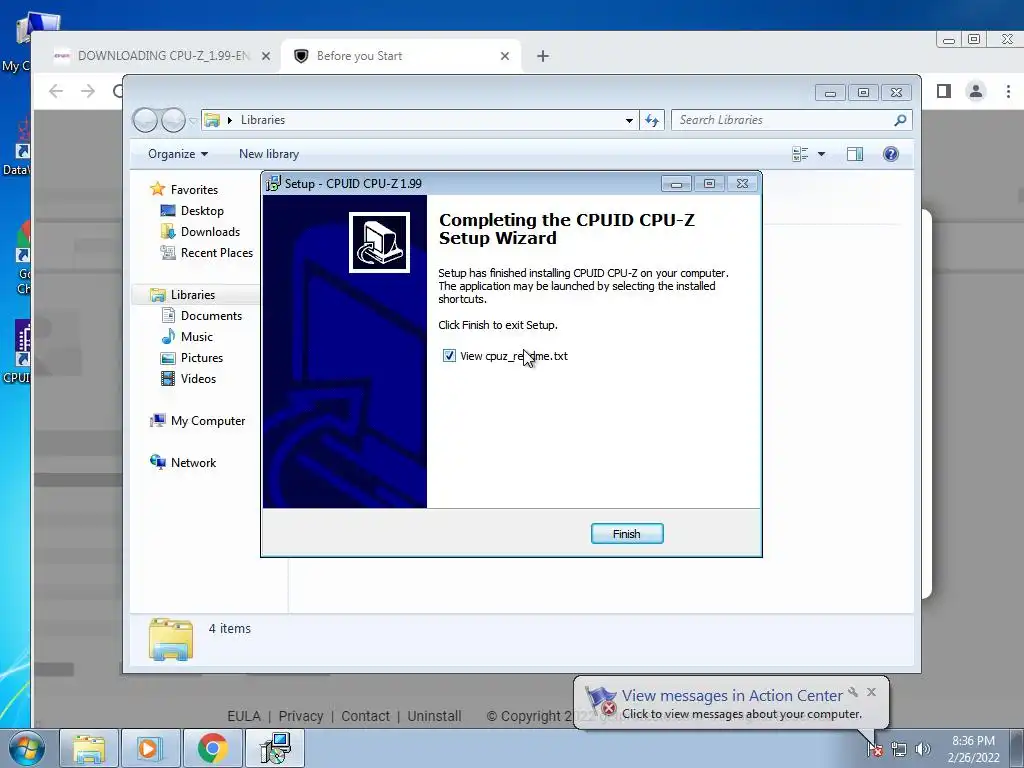
Task: Click the refresh icon next to address bar
Action: [652, 120]
